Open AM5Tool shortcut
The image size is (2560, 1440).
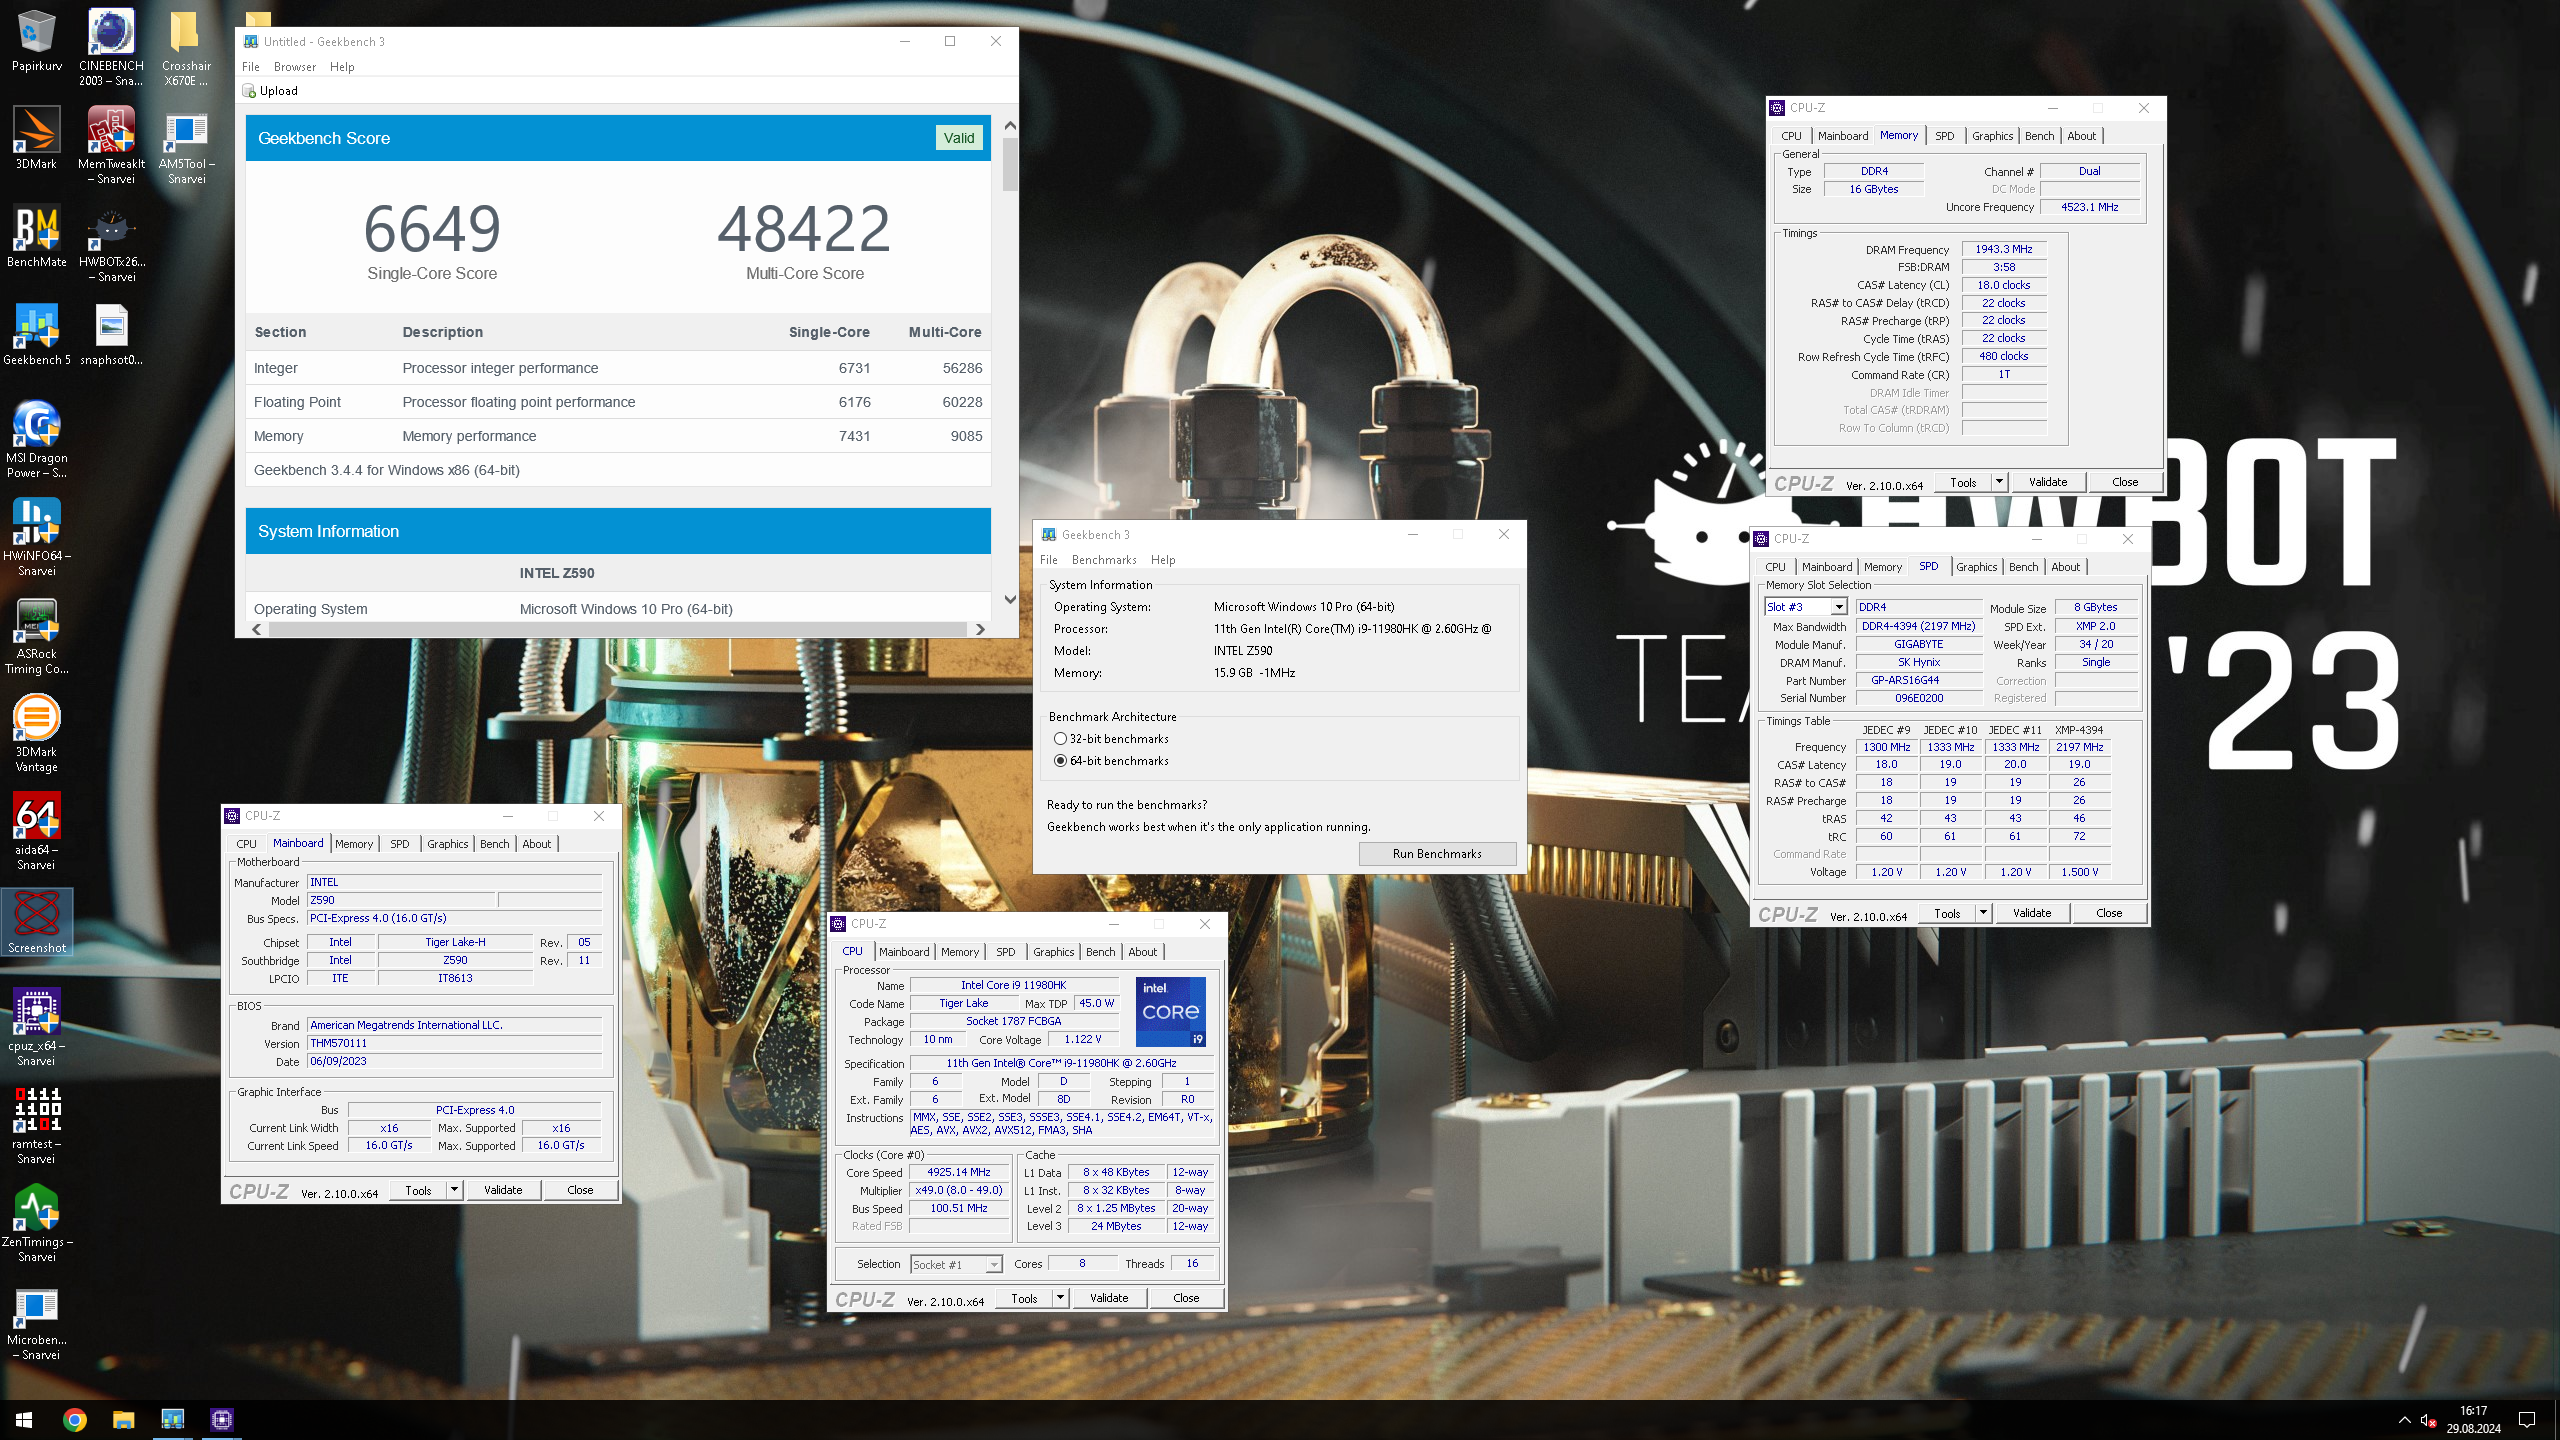coord(186,145)
